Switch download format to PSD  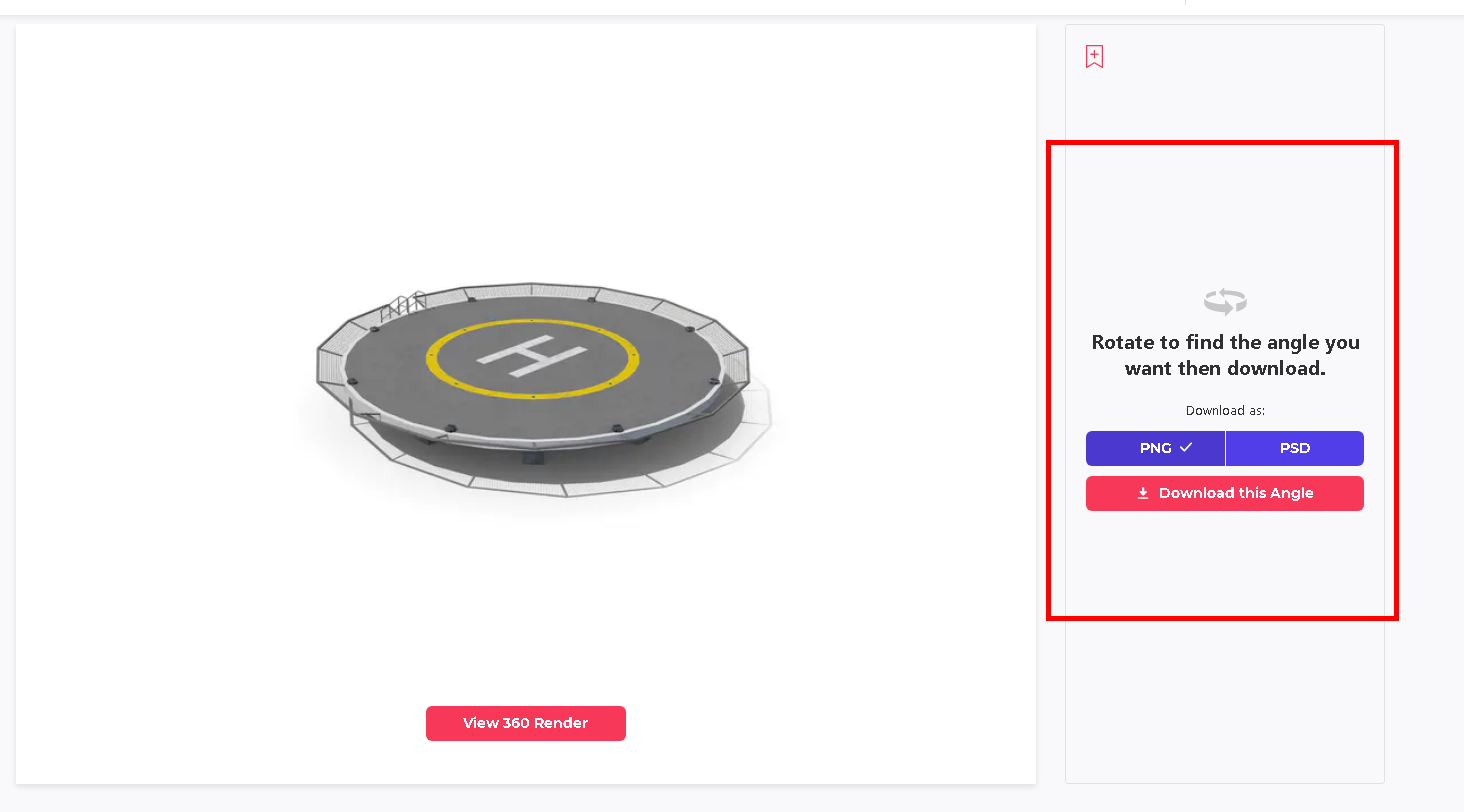coord(1295,448)
